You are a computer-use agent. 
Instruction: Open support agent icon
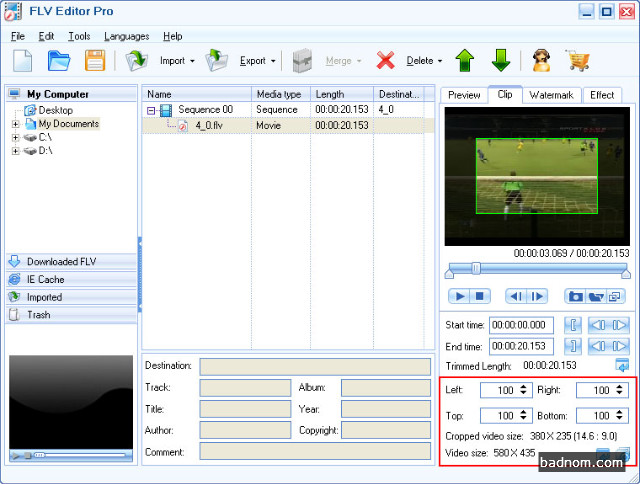point(542,61)
